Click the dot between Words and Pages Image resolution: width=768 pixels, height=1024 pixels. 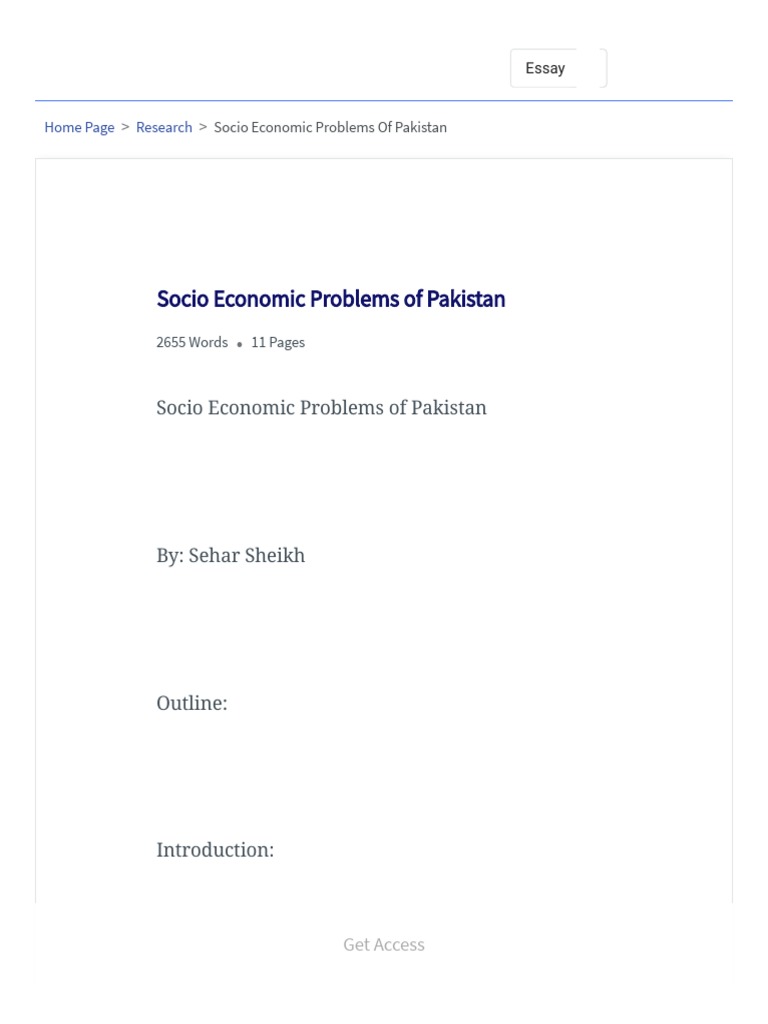pyautogui.click(x=240, y=344)
